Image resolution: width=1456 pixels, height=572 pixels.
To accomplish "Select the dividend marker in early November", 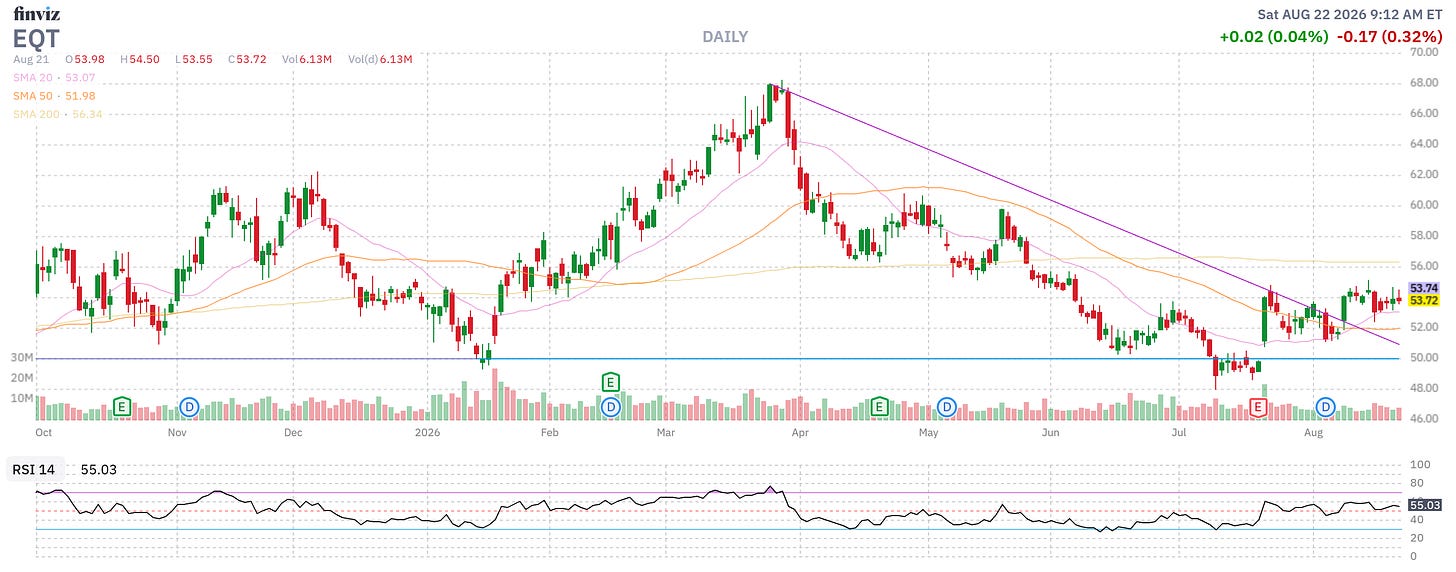I will pos(189,407).
